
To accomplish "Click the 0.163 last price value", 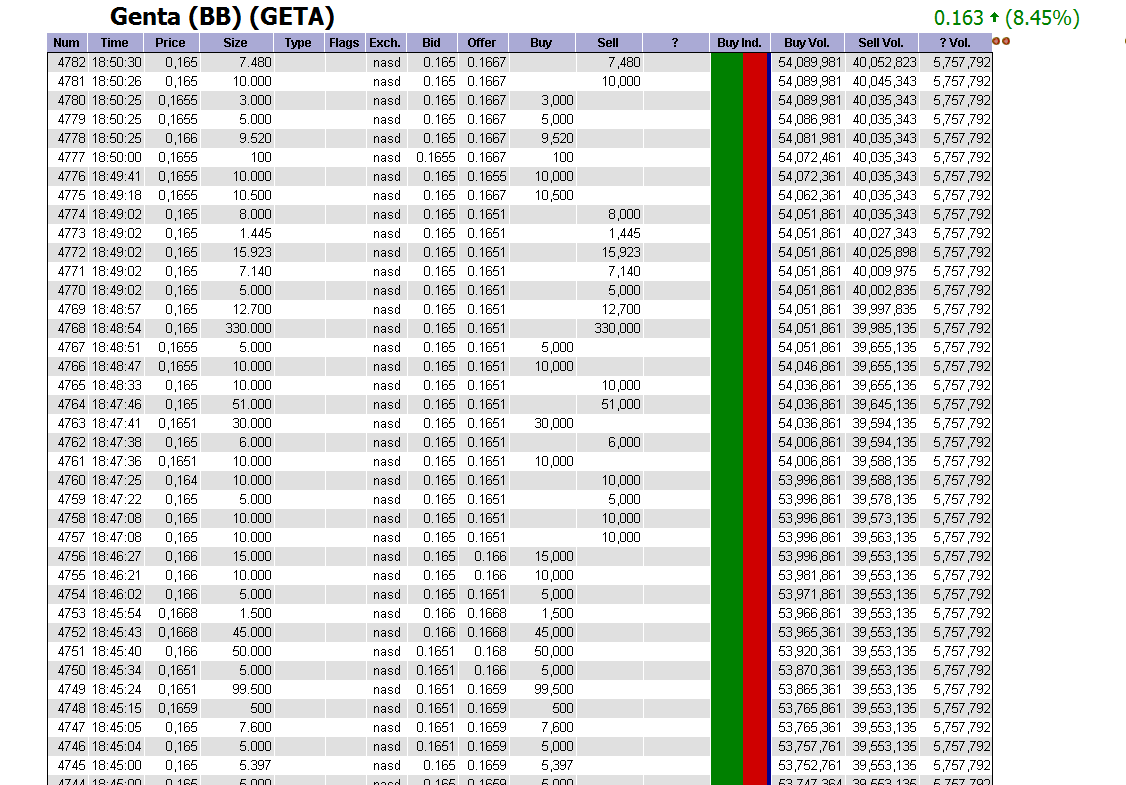I will (959, 17).
